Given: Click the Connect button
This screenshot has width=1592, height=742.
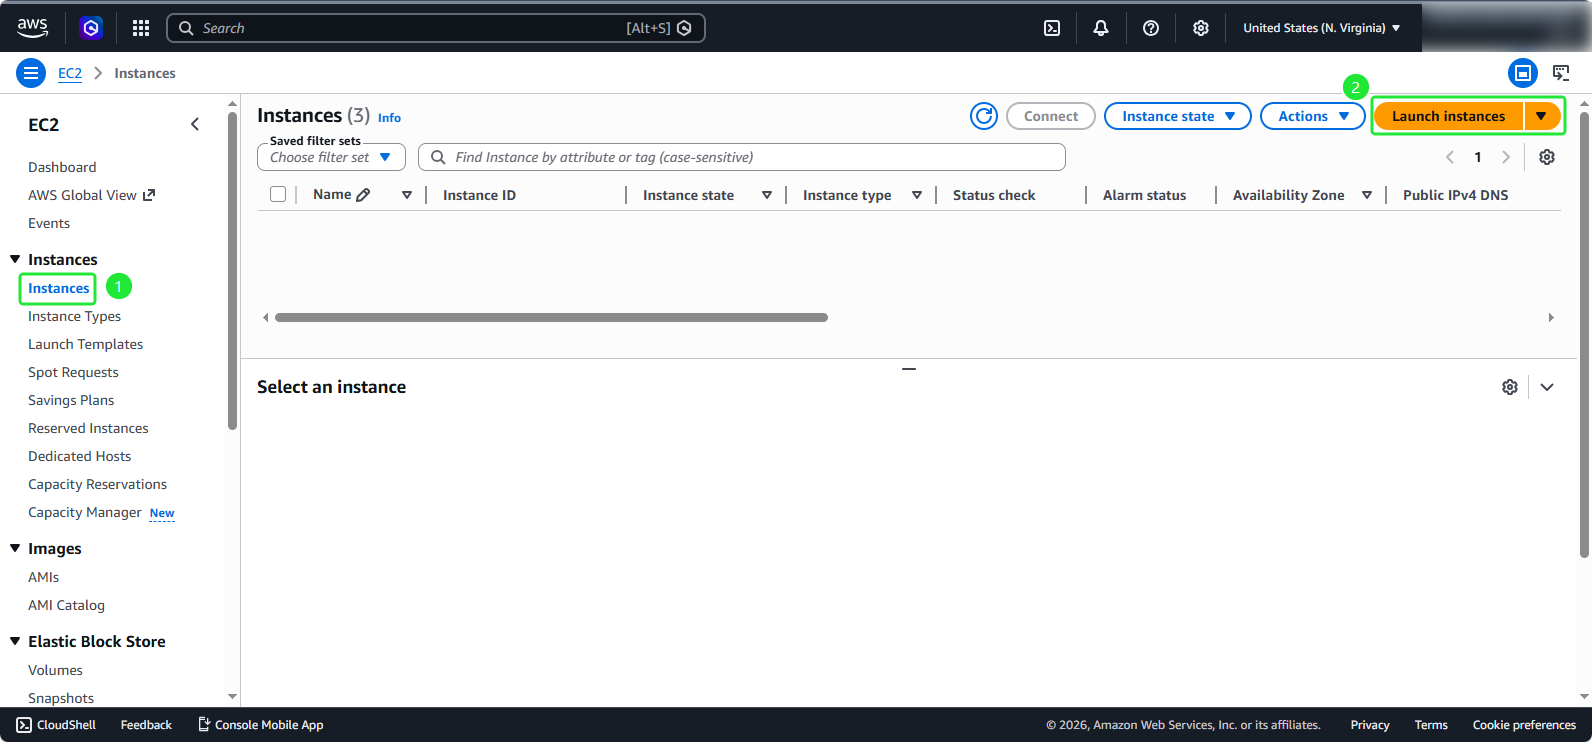Looking at the screenshot, I should tap(1051, 116).
